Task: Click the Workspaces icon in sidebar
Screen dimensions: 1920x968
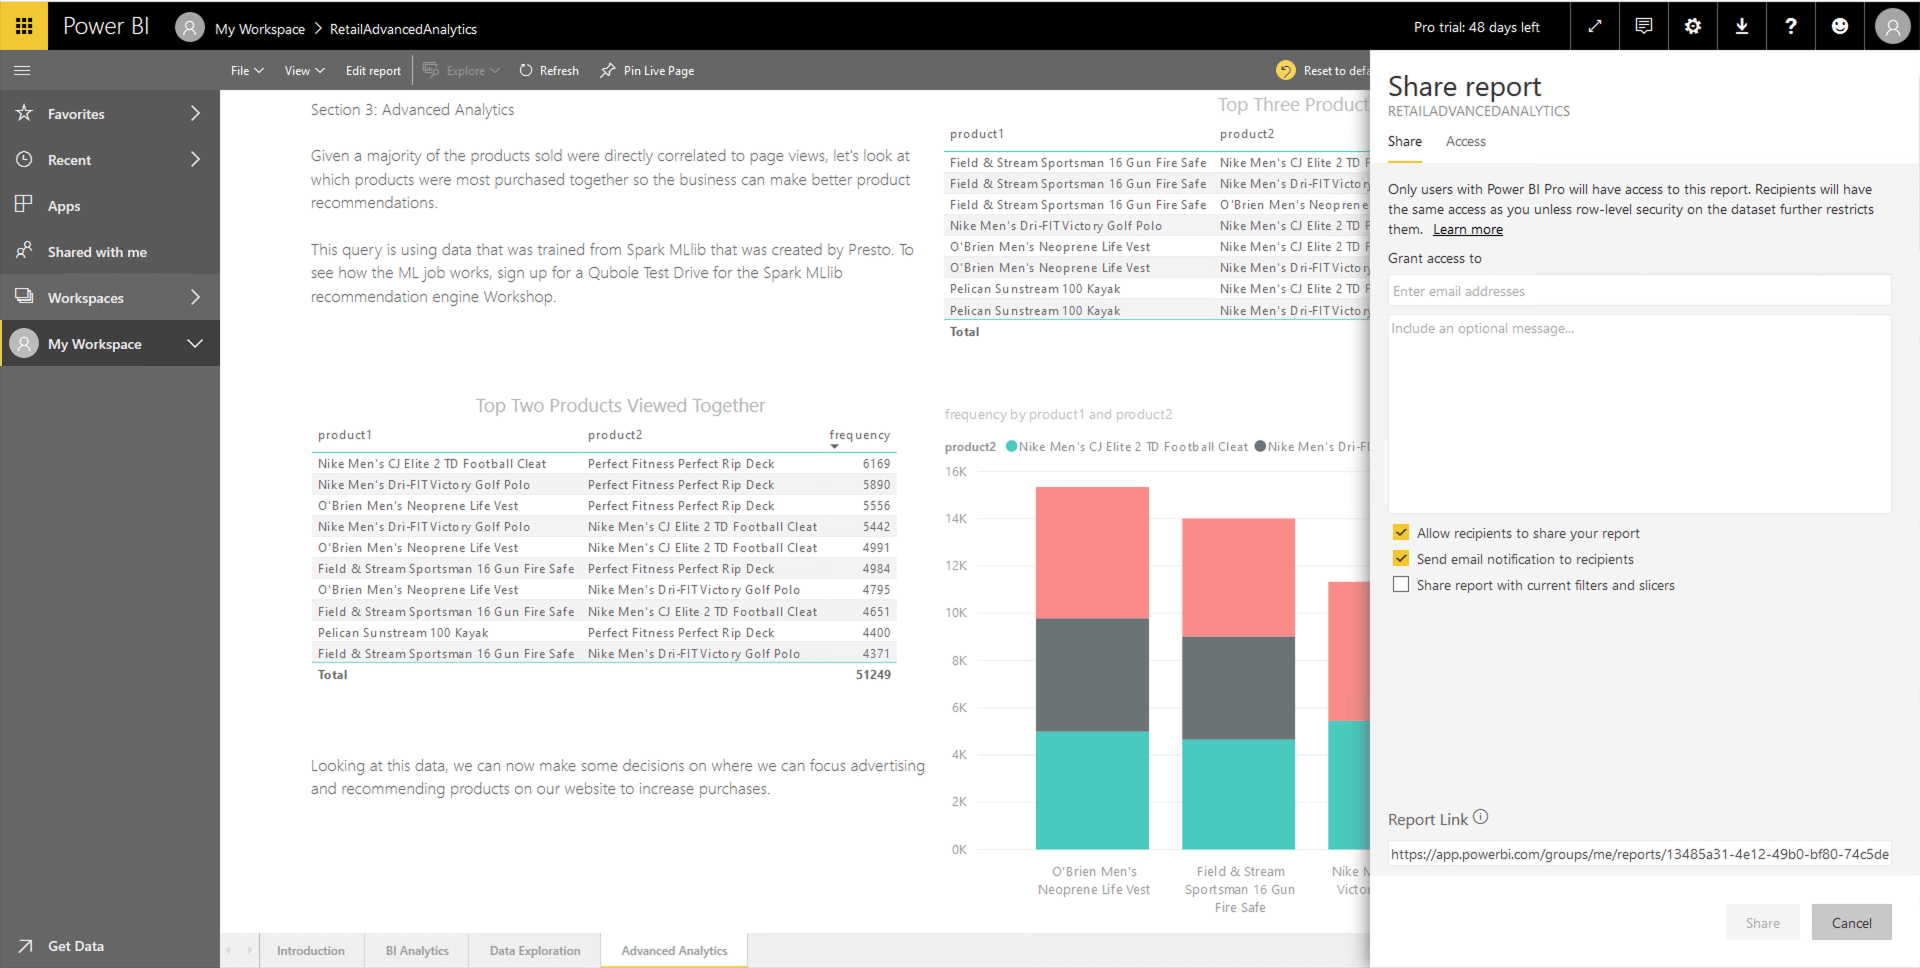Action: point(24,297)
